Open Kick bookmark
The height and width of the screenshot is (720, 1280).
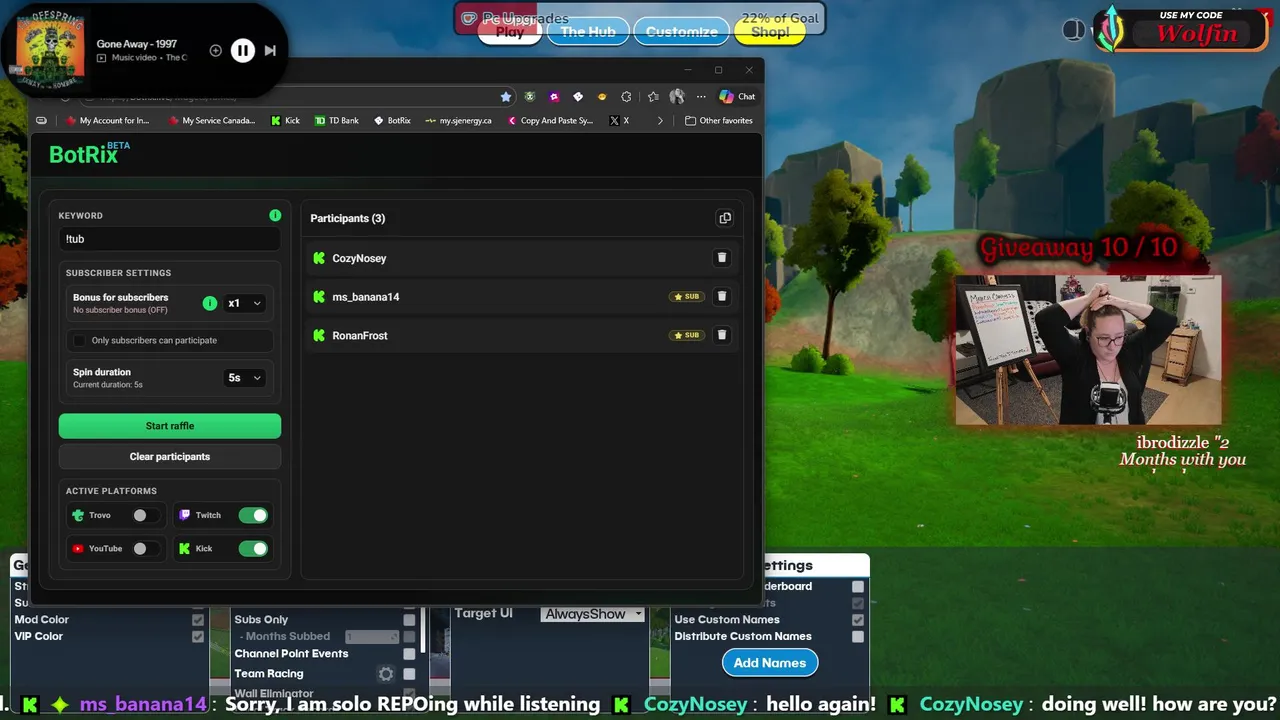[286, 120]
